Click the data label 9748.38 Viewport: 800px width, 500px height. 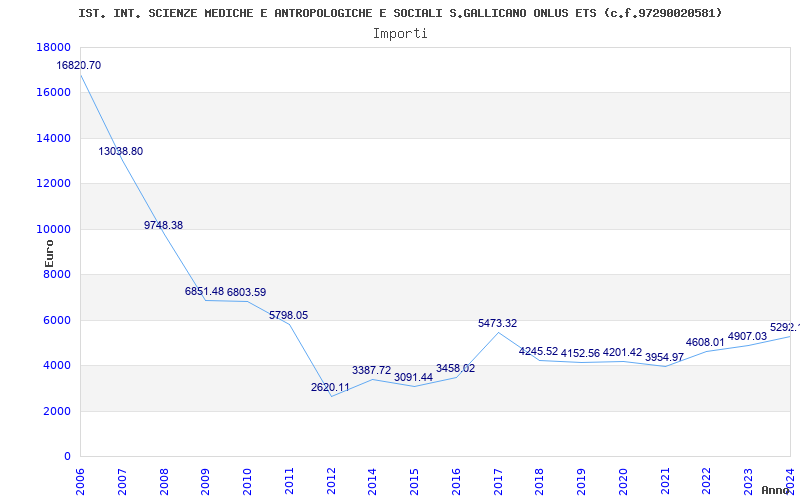(x=163, y=225)
